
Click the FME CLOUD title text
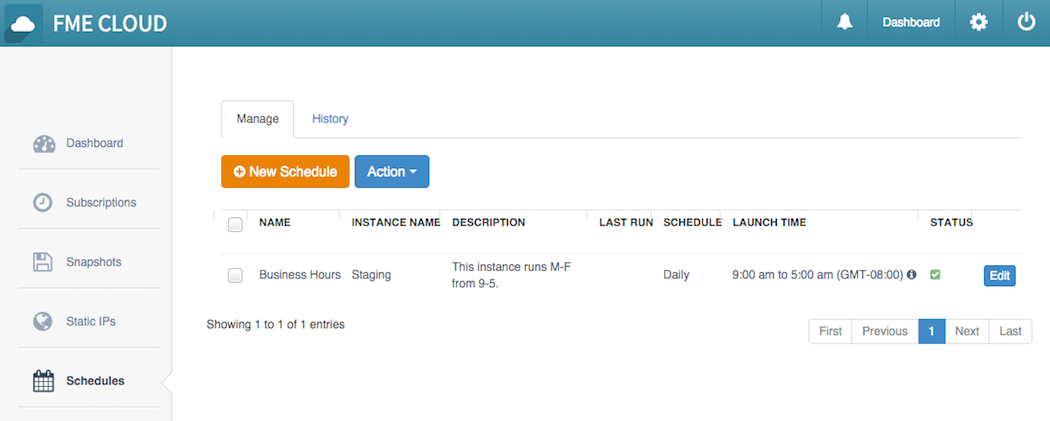(x=110, y=23)
